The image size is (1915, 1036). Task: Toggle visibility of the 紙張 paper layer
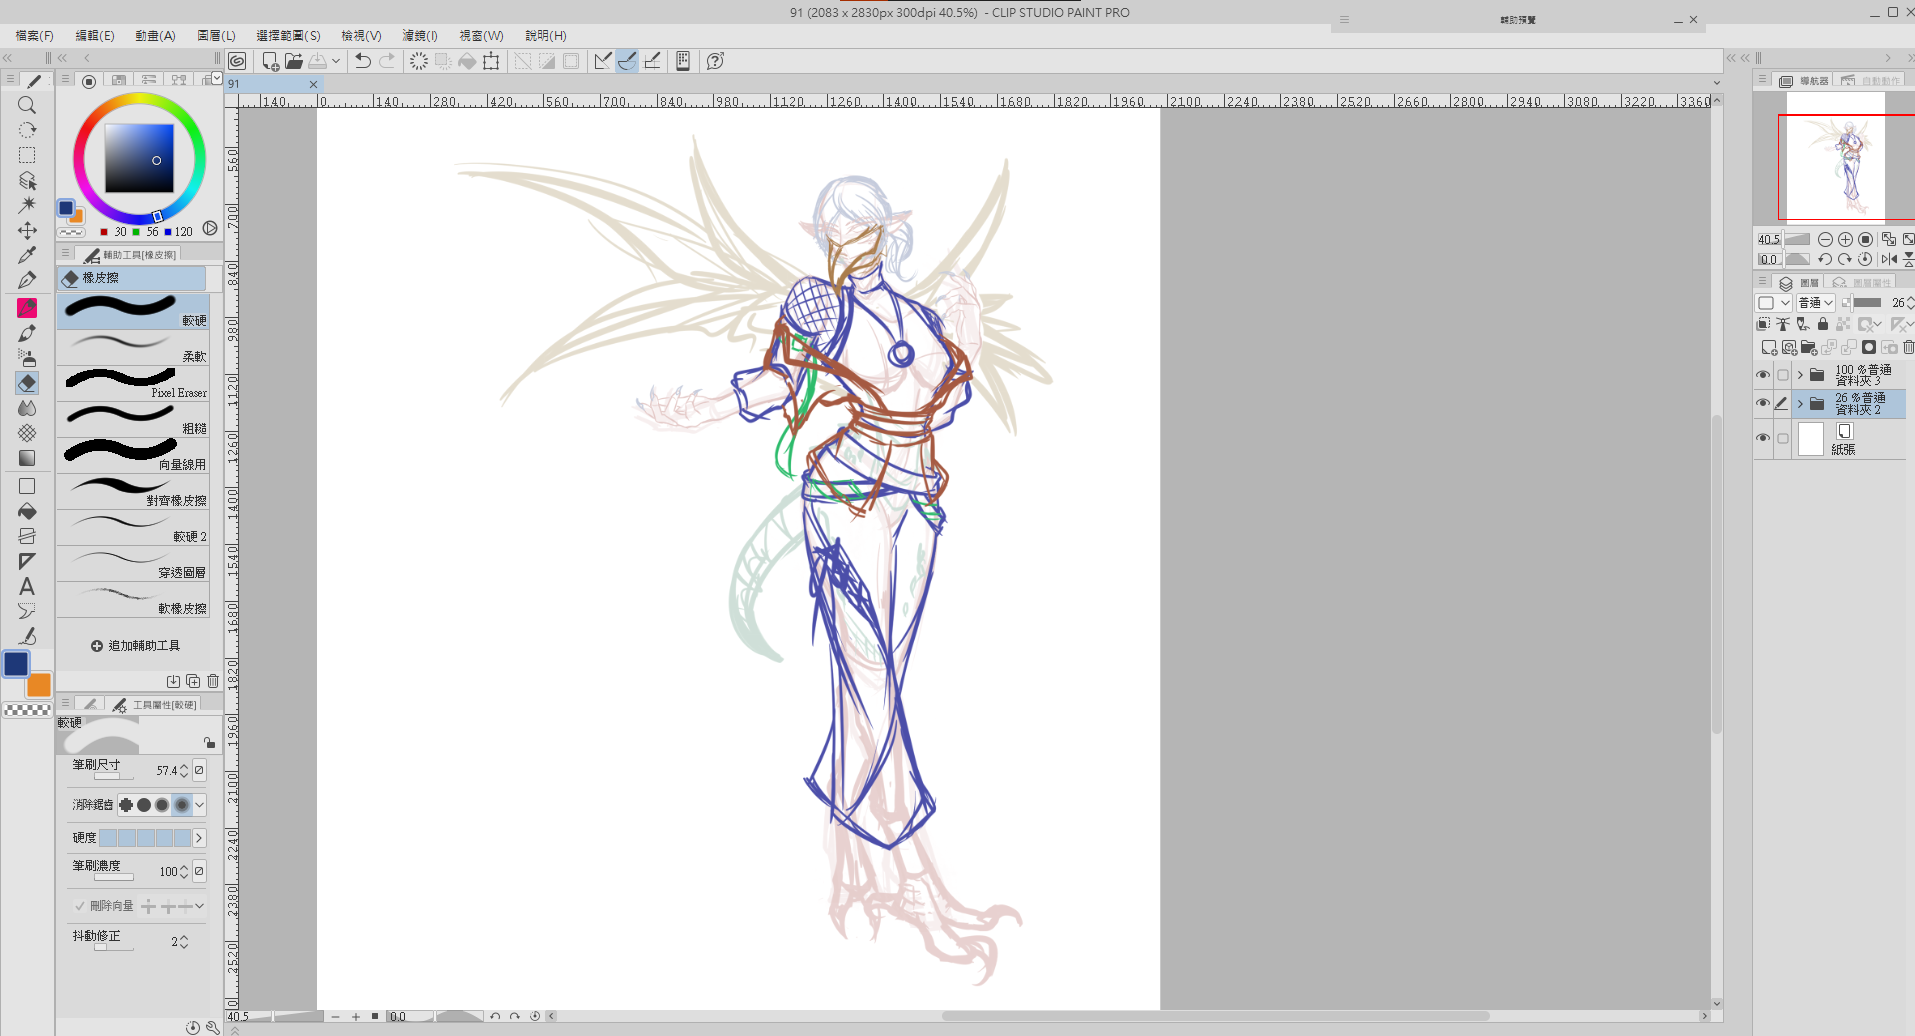[1763, 438]
